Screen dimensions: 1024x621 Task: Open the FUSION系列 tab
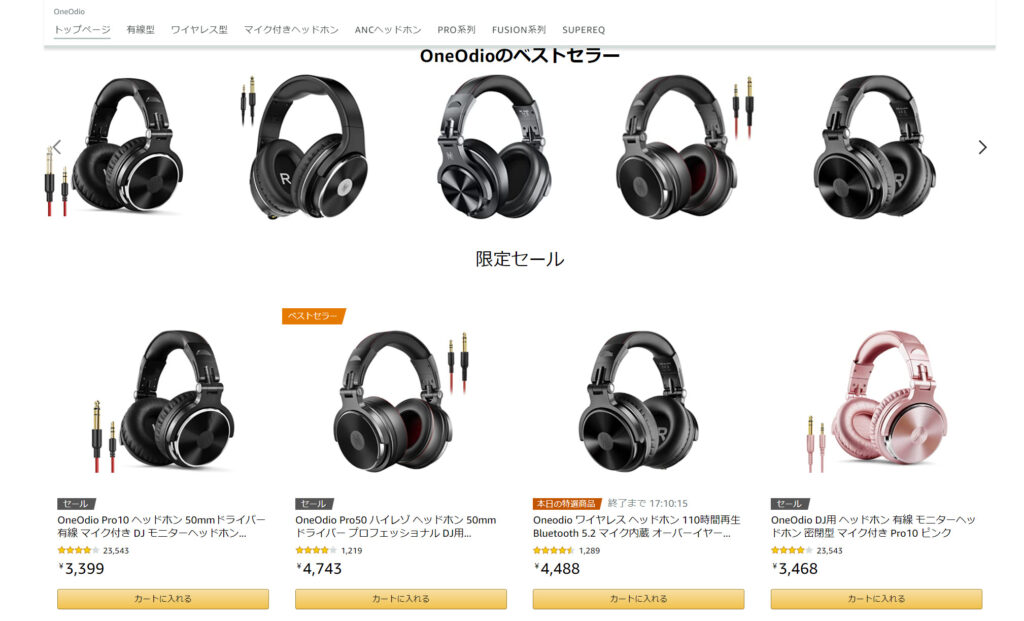click(519, 30)
